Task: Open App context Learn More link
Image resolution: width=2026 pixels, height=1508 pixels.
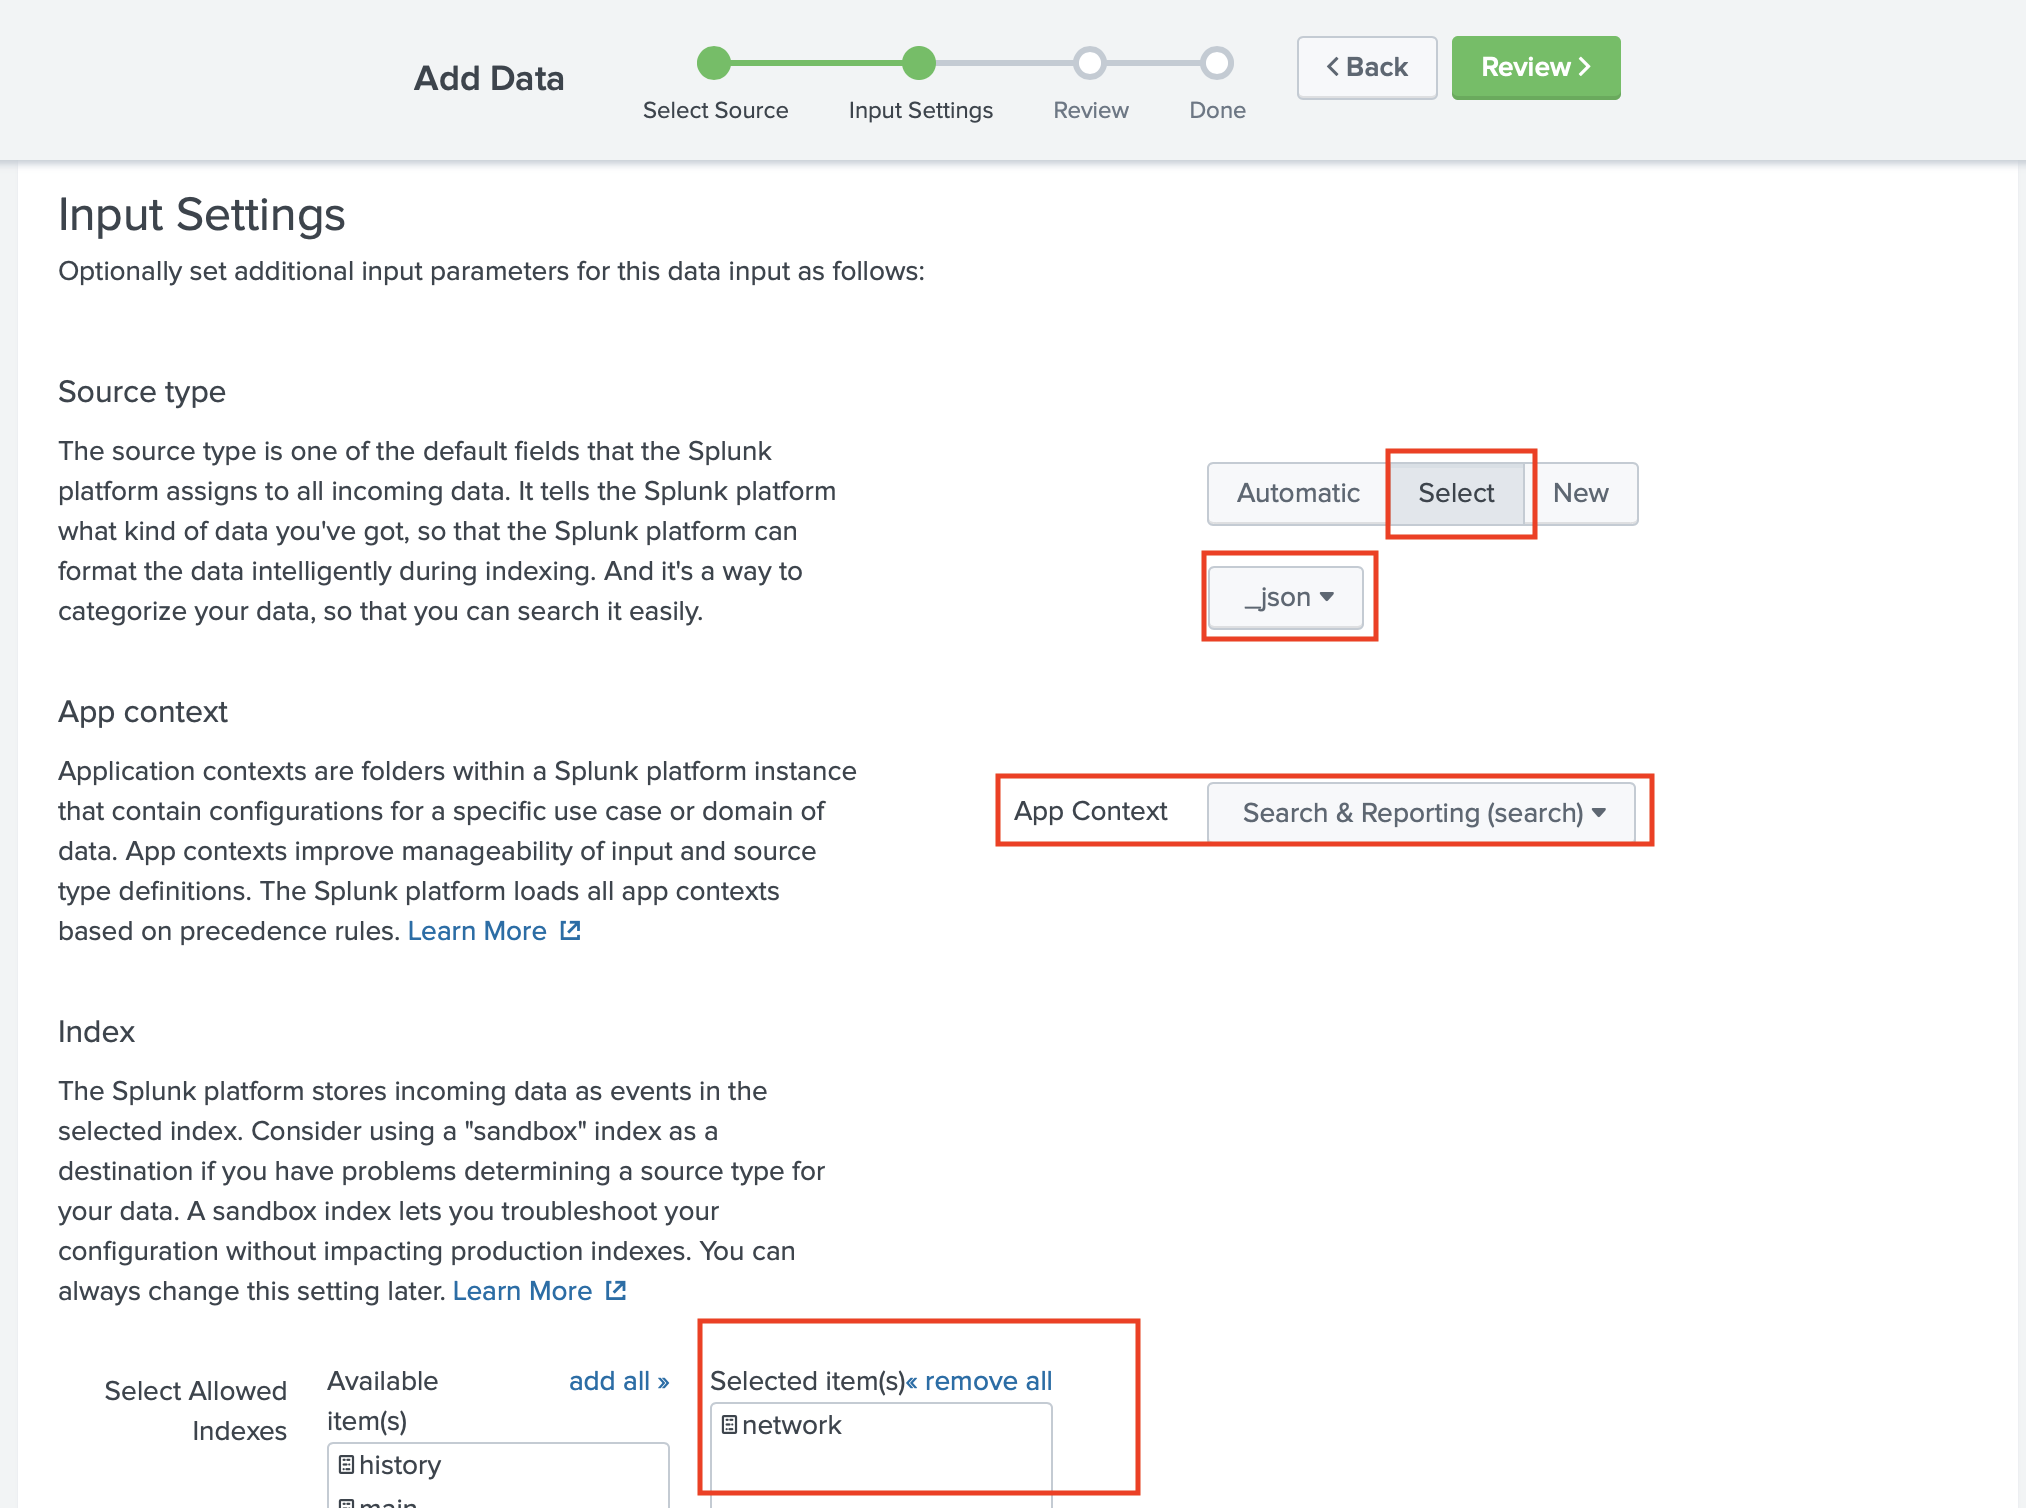Action: click(x=477, y=931)
